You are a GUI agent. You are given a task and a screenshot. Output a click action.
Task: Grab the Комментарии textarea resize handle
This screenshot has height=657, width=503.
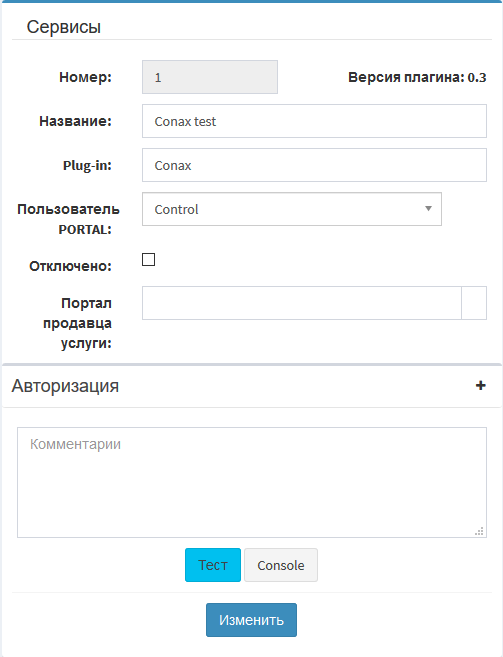coord(480,531)
